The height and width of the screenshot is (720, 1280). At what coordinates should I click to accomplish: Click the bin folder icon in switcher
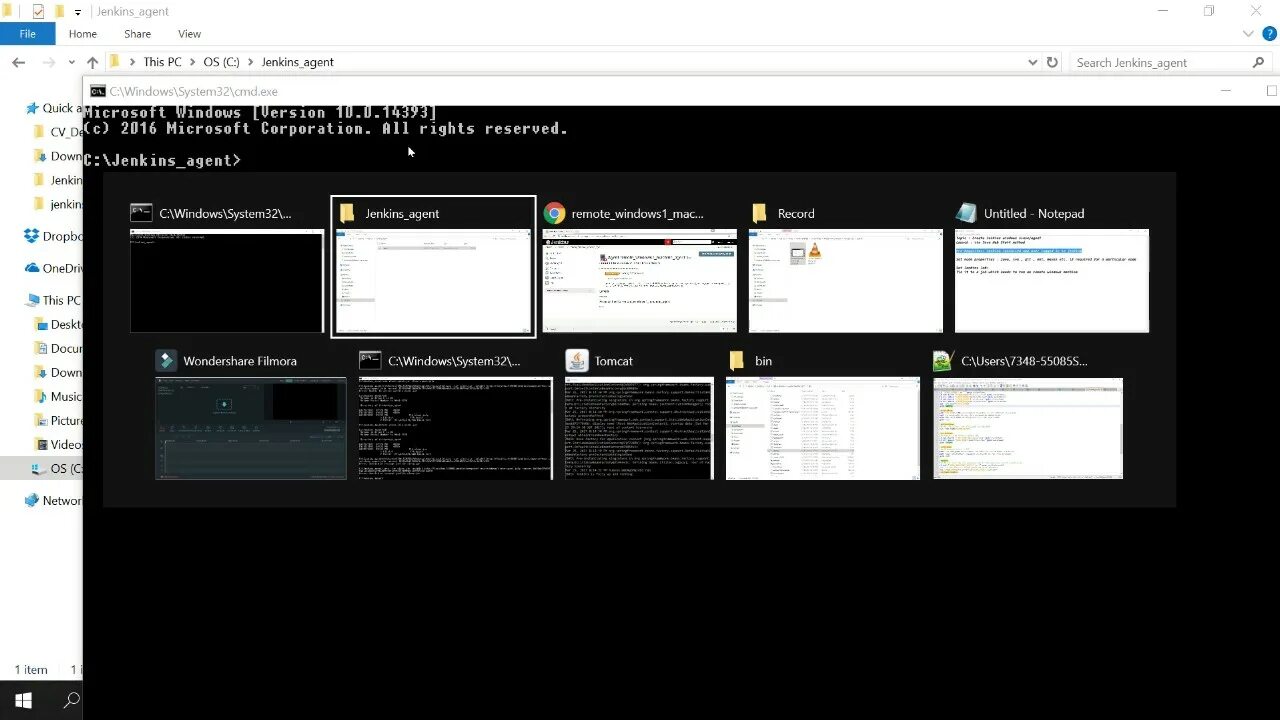[x=737, y=361]
